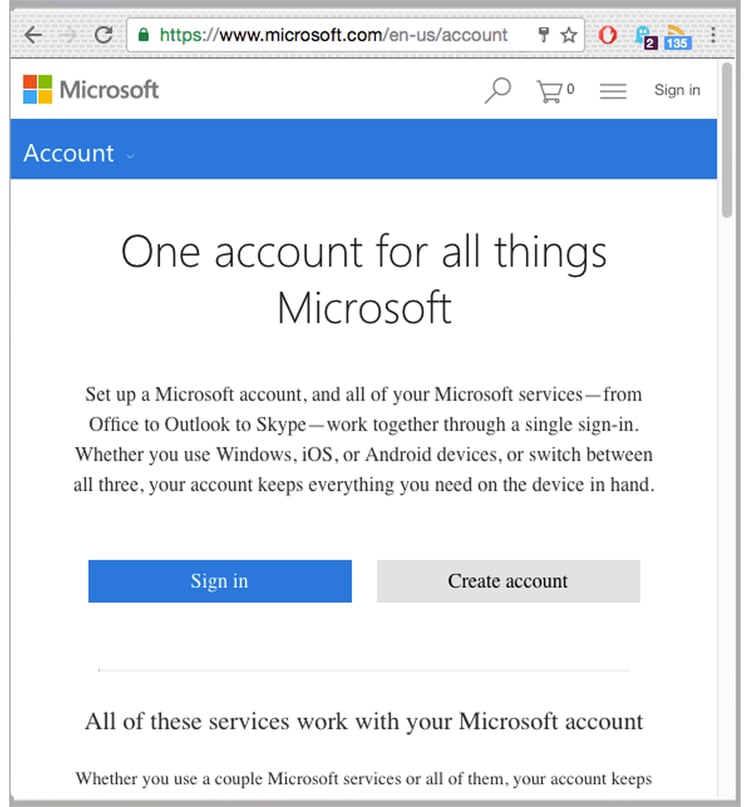750x807 pixels.
Task: Open the browser three-dot menu
Action: (713, 35)
